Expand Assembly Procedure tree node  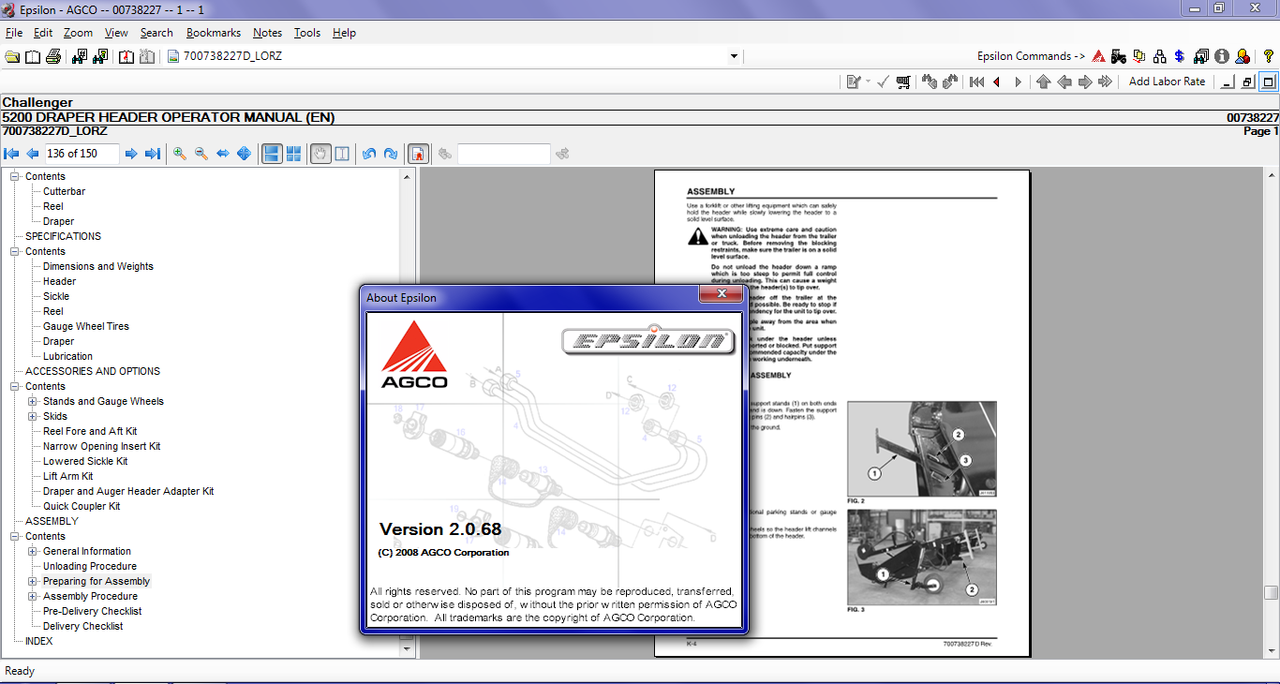point(33,596)
